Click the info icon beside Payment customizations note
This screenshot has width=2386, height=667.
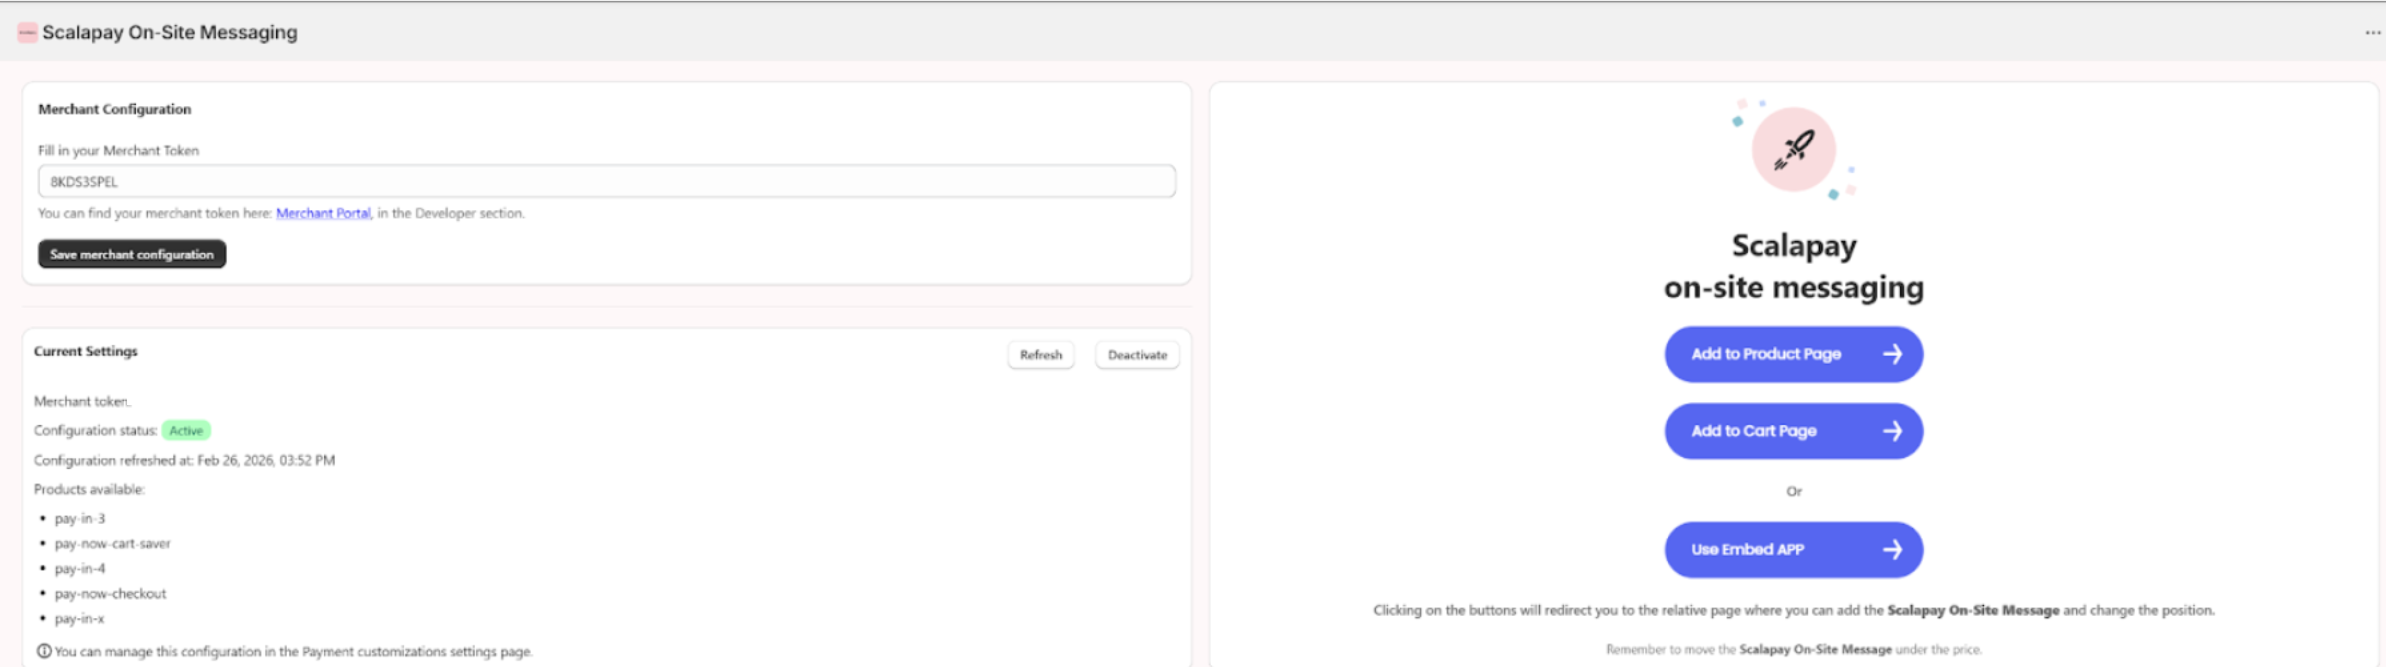[x=44, y=651]
